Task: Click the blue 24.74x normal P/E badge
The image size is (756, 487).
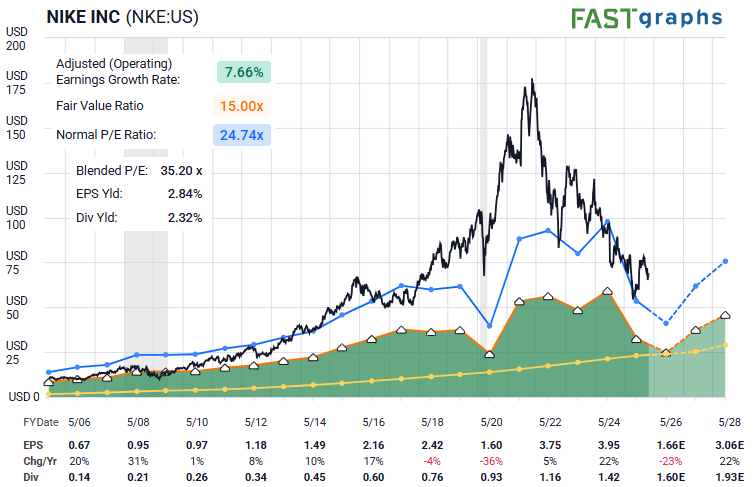Action: point(244,135)
